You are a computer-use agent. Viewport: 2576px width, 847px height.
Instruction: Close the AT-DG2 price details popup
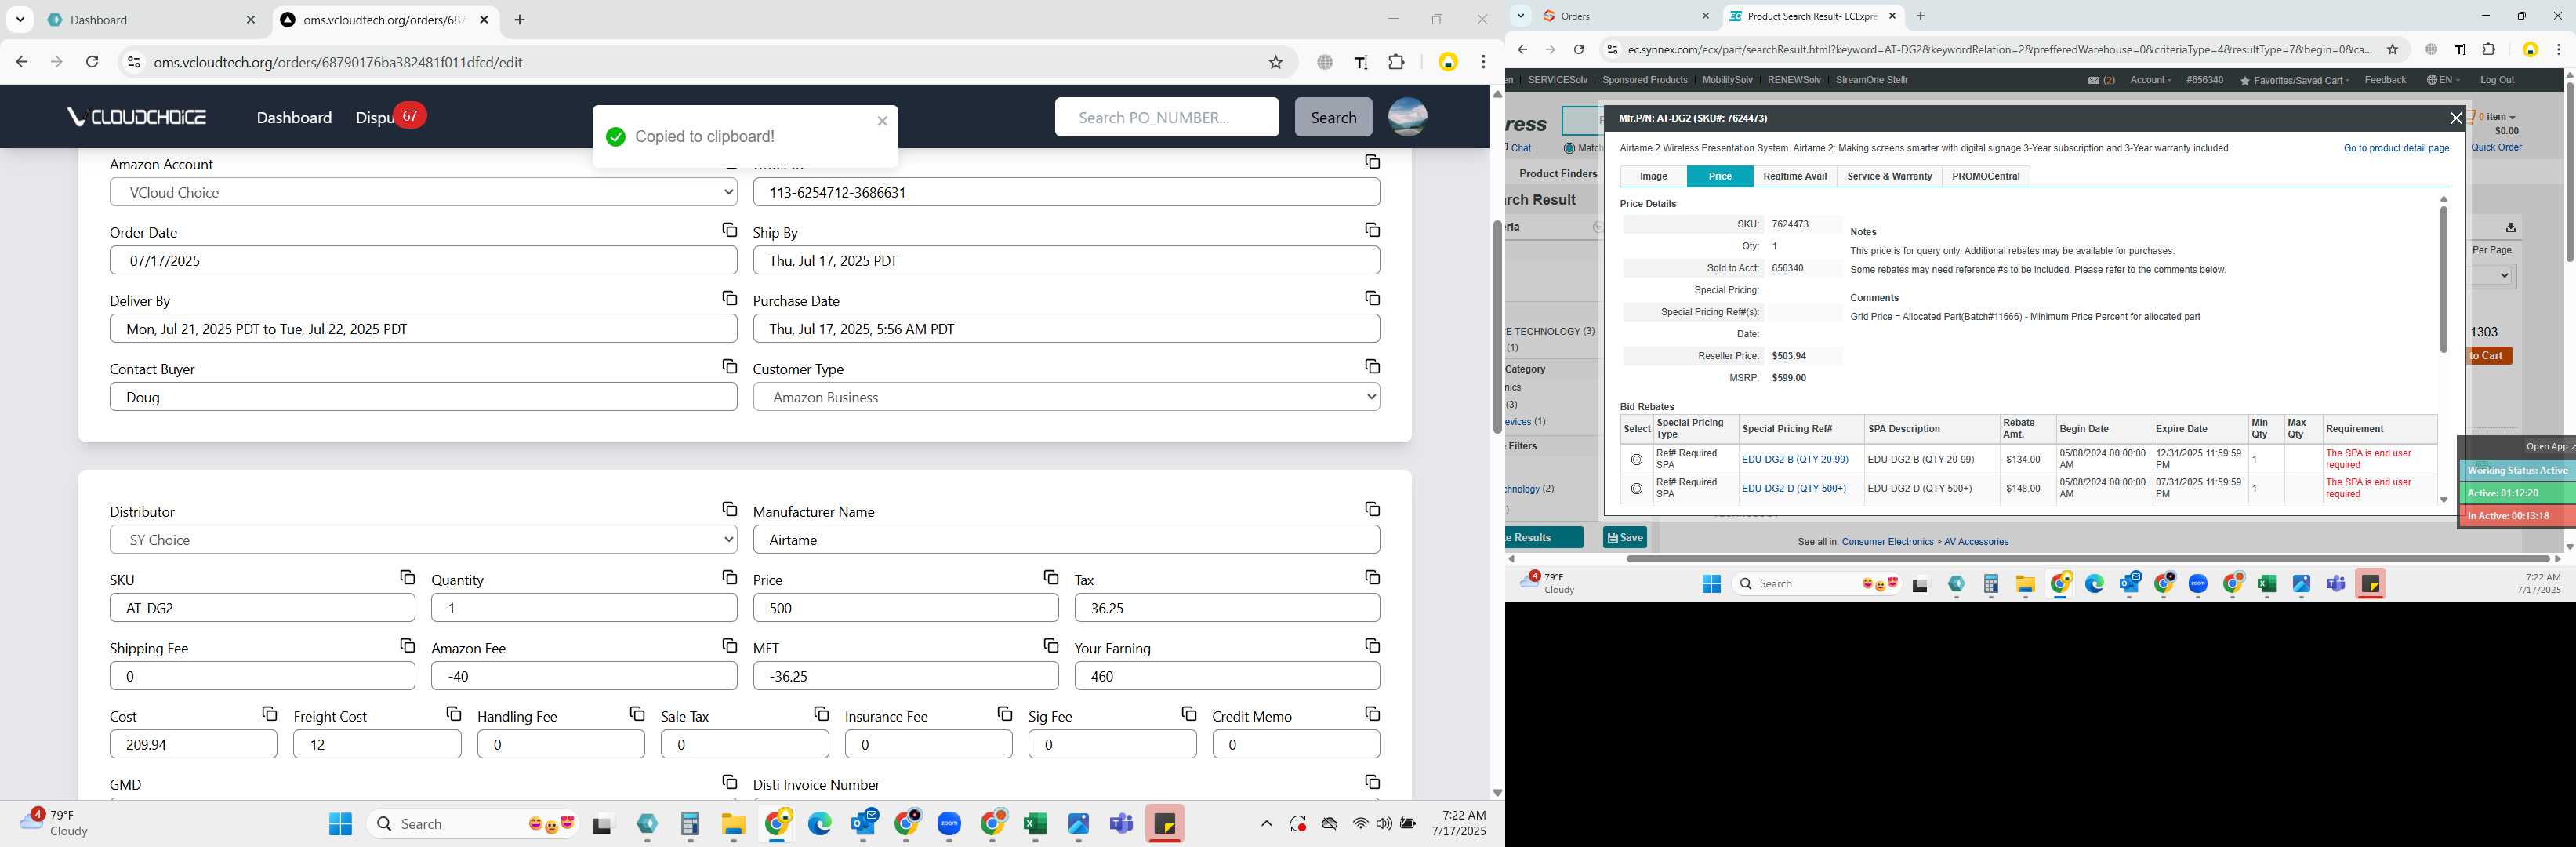coord(2455,118)
